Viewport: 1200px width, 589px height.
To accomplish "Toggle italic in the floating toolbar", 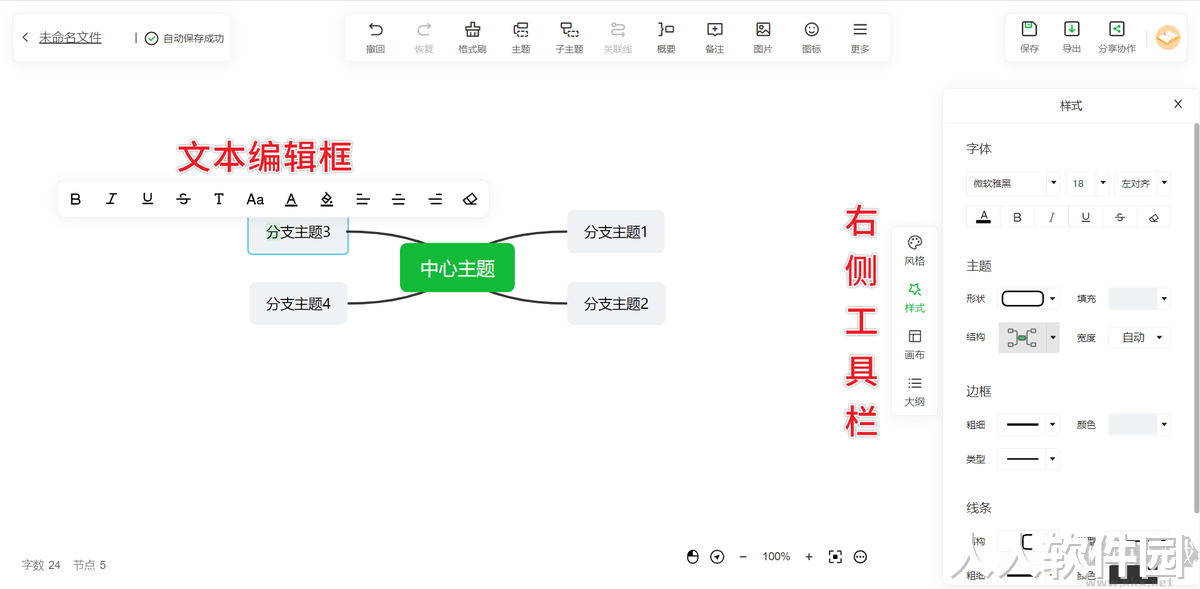I will click(x=111, y=199).
